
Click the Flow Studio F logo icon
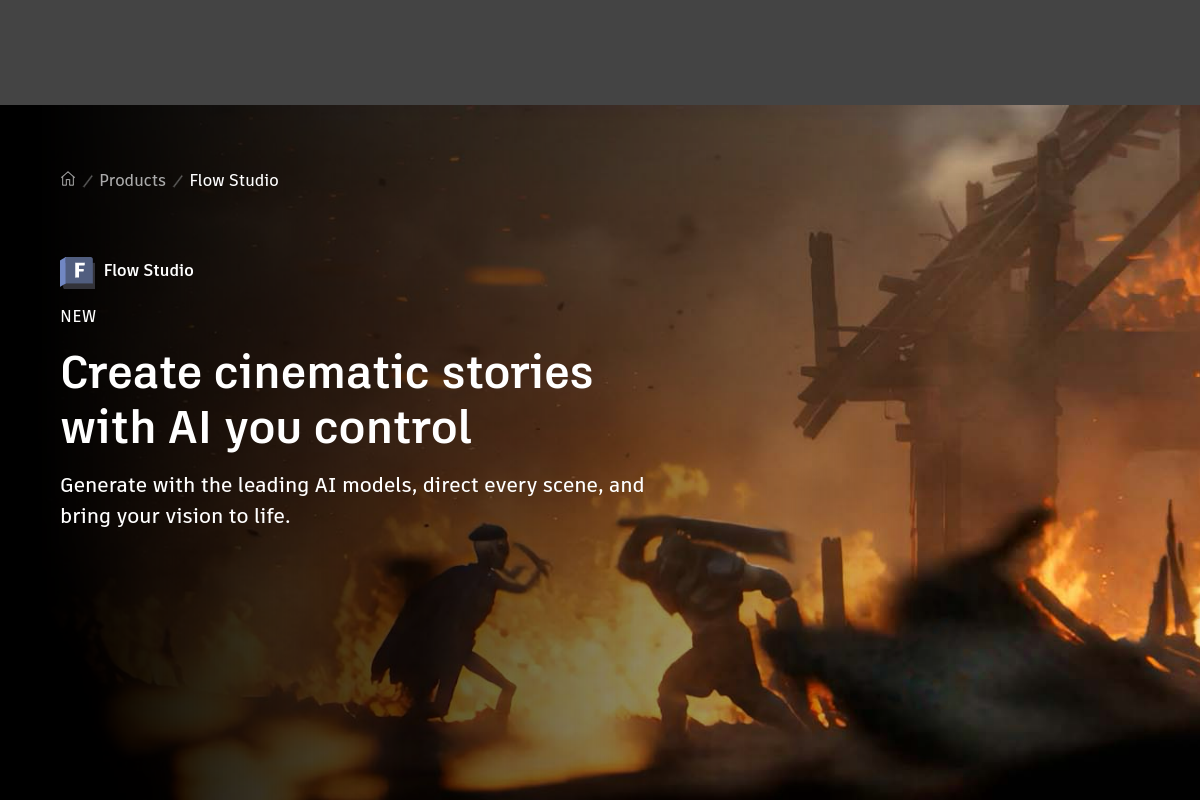click(77, 272)
